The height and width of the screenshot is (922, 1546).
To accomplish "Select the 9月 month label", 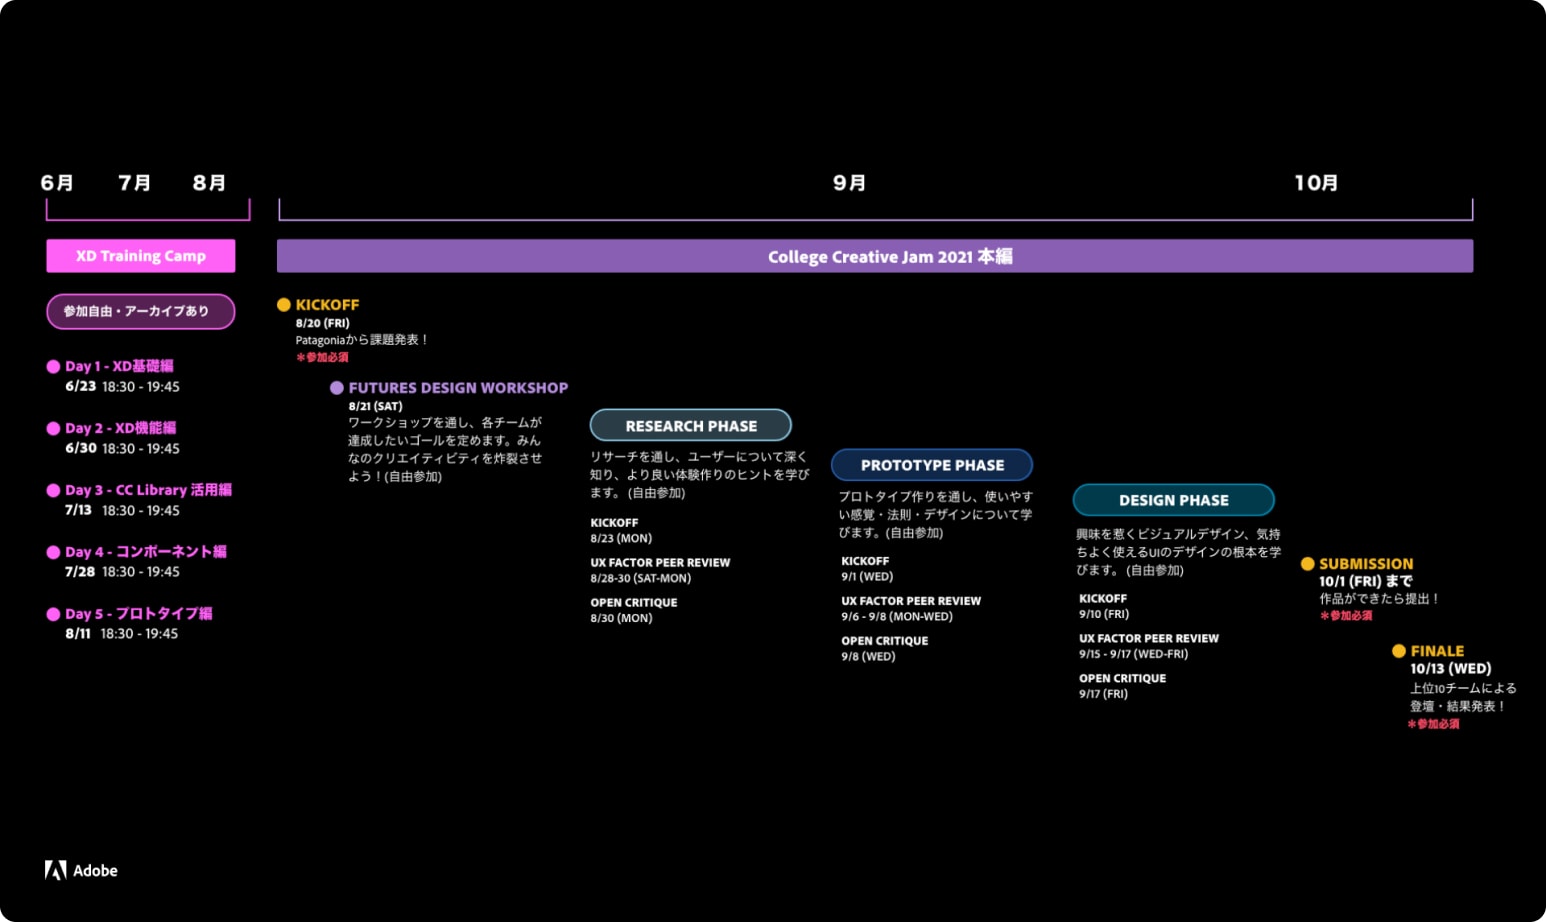I will pyautogui.click(x=849, y=183).
